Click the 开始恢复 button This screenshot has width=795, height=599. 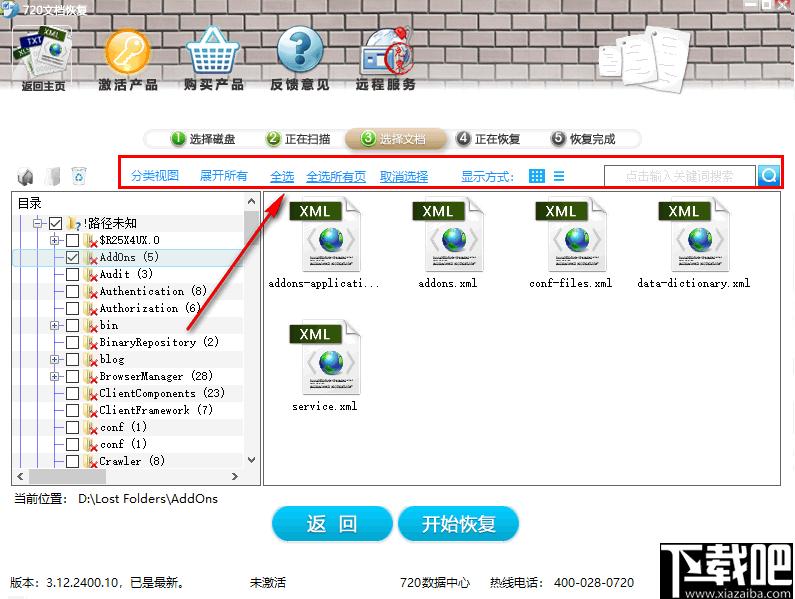coord(458,523)
